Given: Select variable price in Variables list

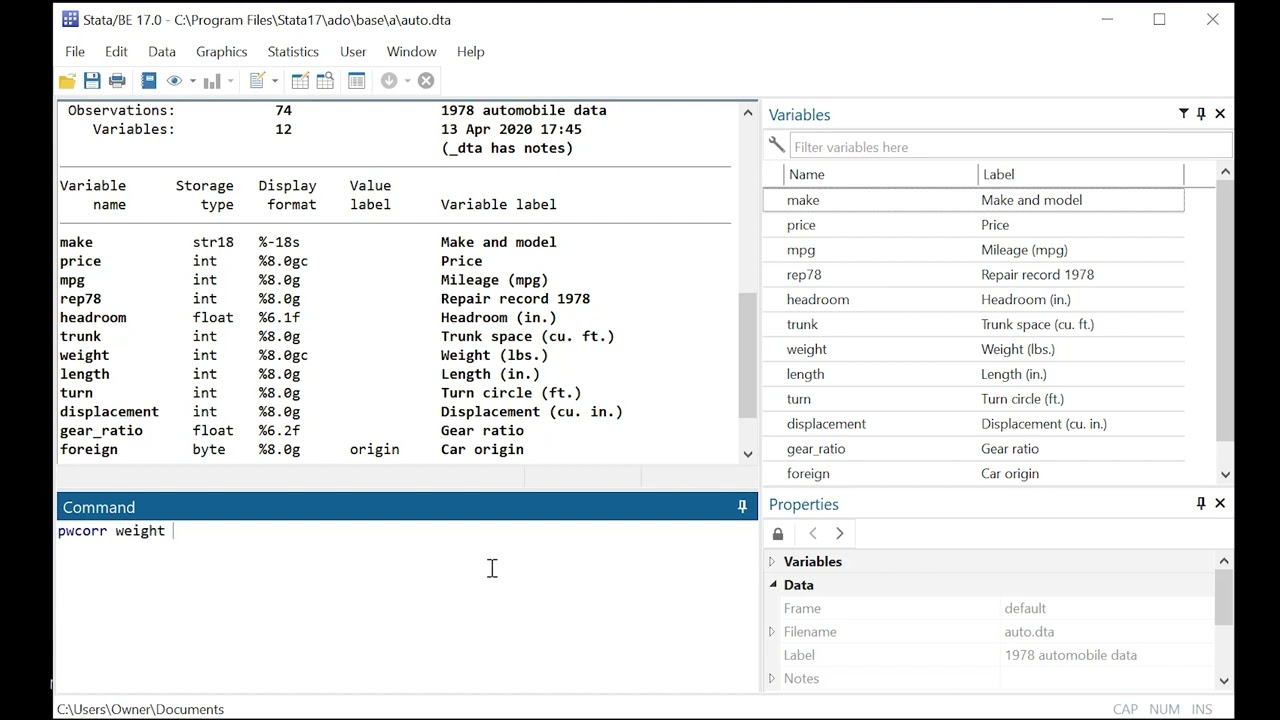Looking at the screenshot, I should [x=974, y=225].
